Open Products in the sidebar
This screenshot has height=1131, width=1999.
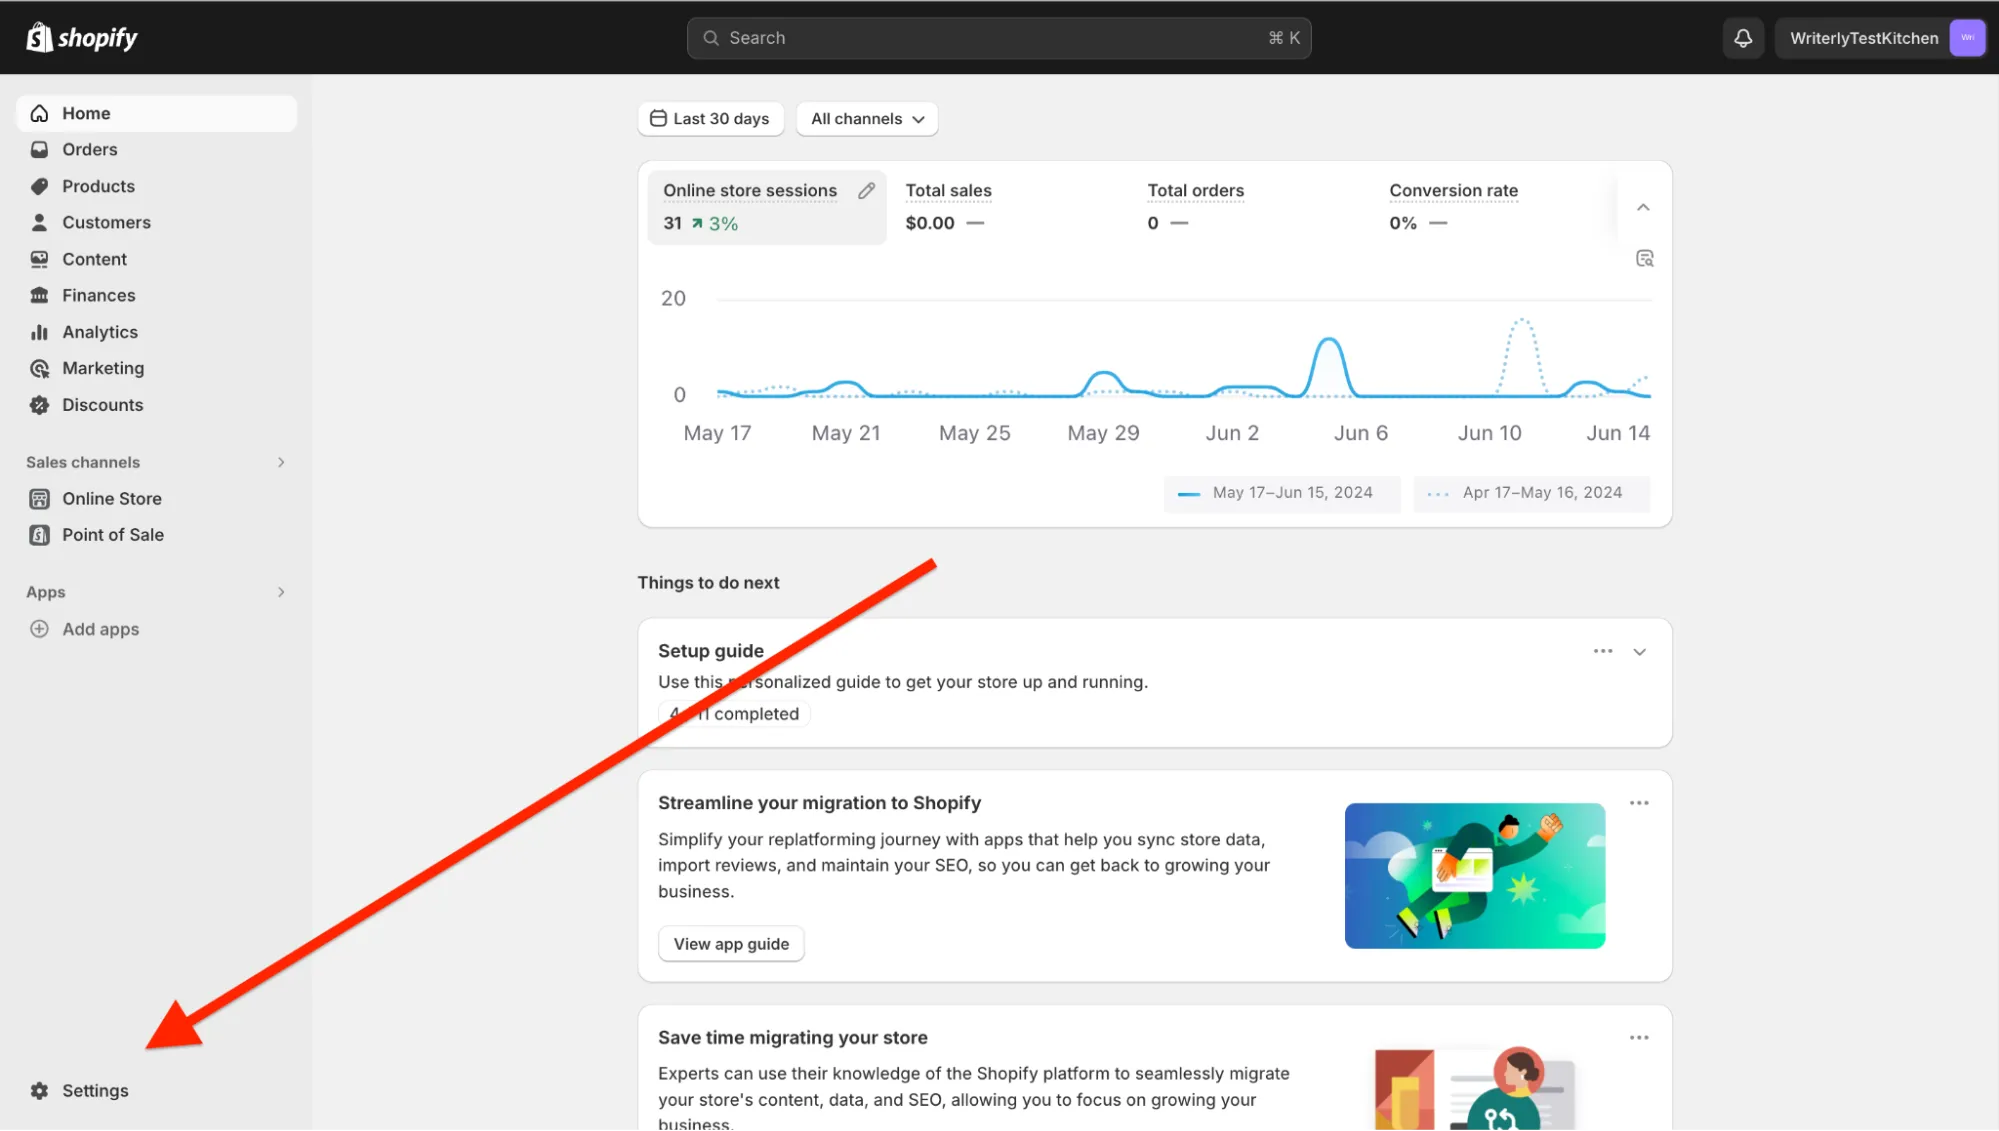[156, 186]
